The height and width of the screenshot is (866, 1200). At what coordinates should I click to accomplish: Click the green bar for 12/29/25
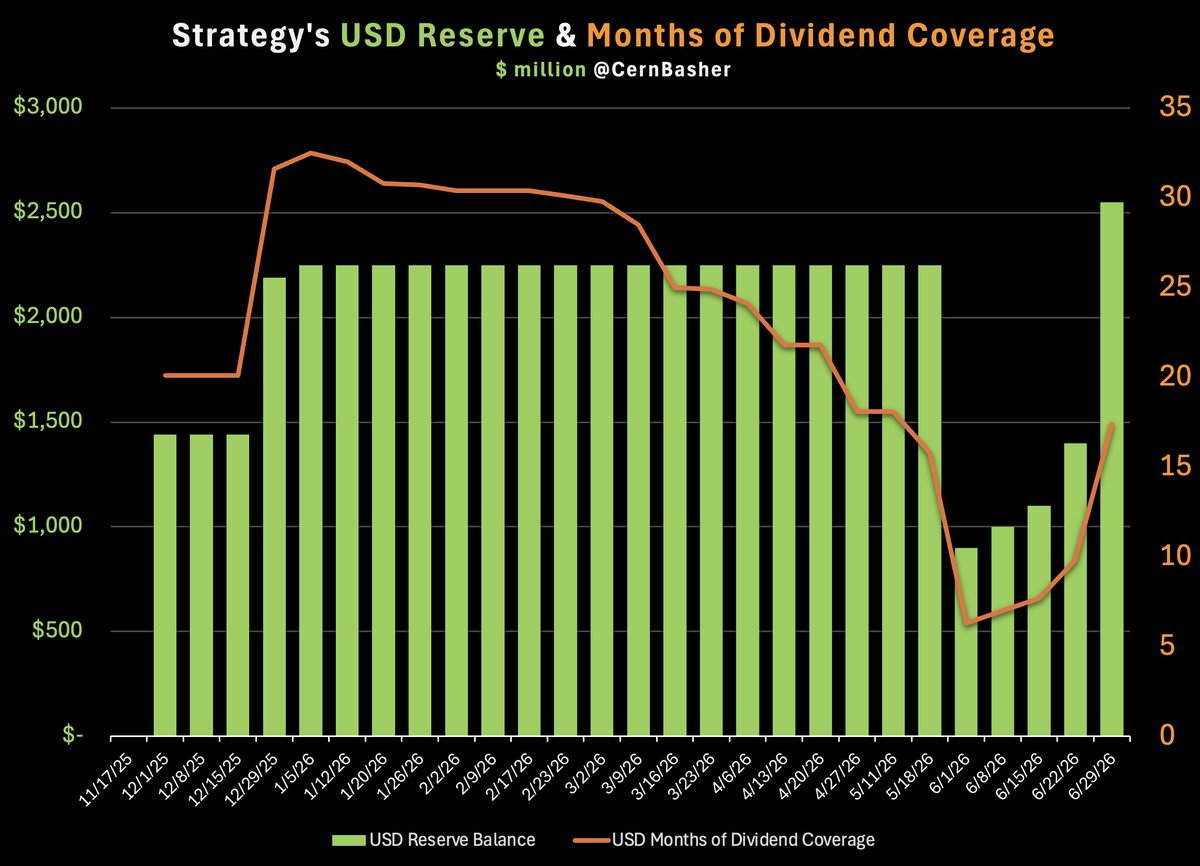coord(274,507)
